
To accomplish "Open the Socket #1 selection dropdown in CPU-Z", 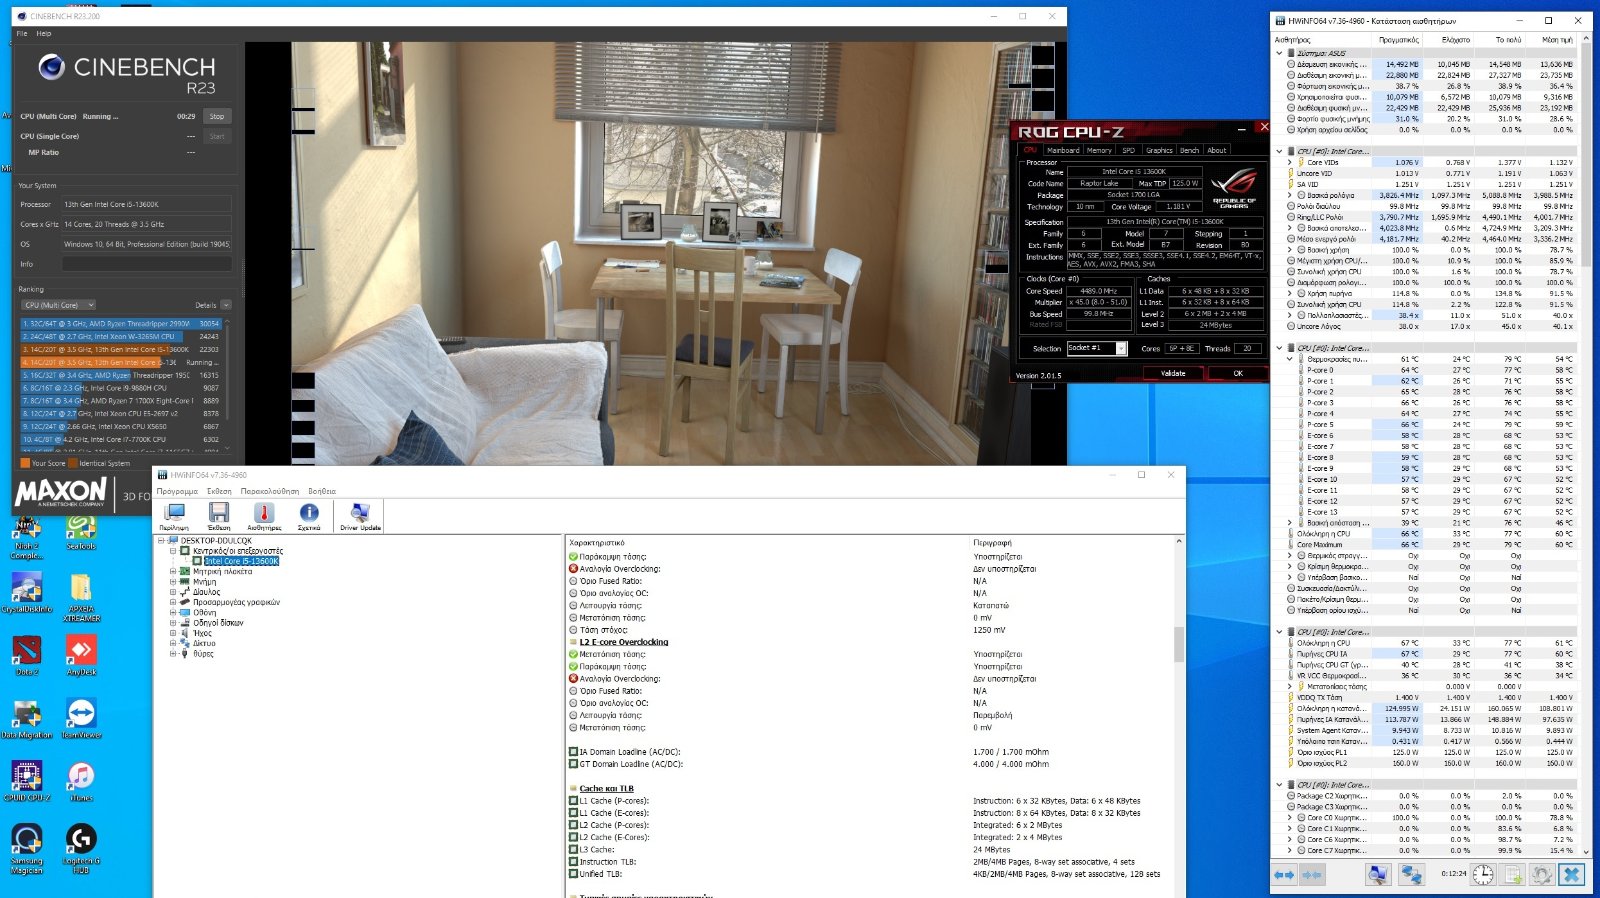I will [1097, 348].
